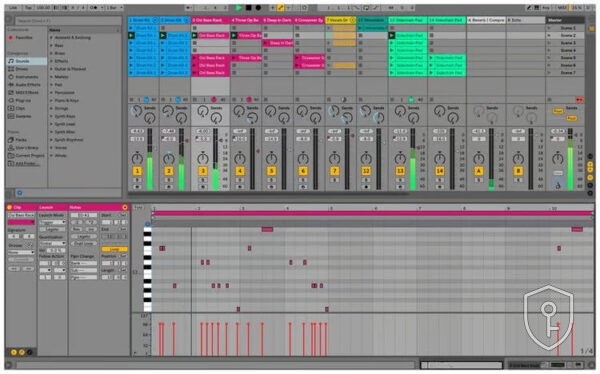Click the pink clip color swatch
Screen dimensions: 600x374
point(21,222)
